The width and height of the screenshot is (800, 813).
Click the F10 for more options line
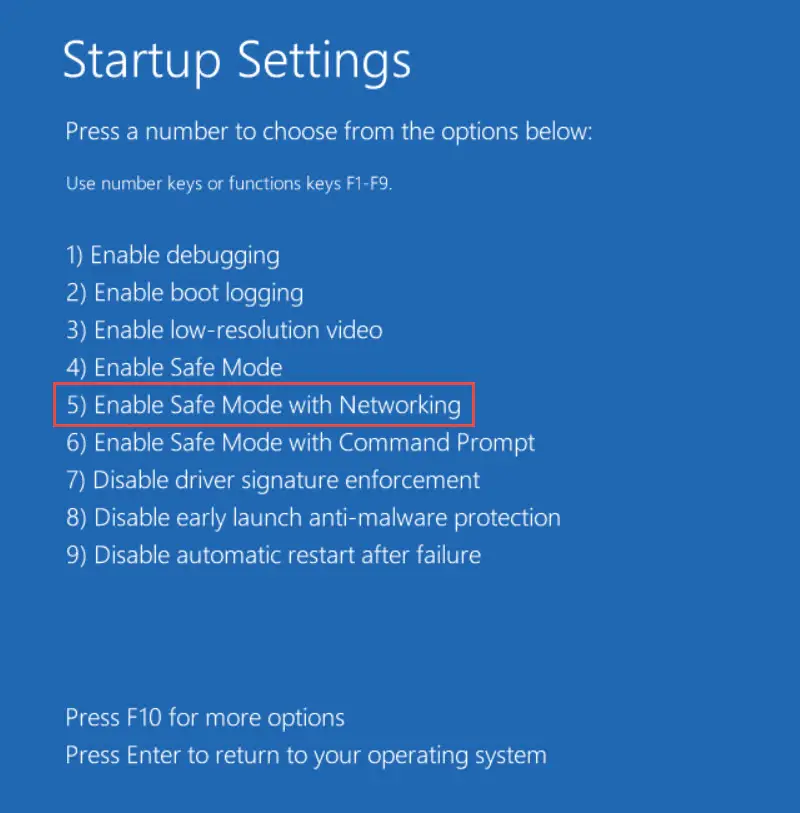pyautogui.click(x=205, y=719)
